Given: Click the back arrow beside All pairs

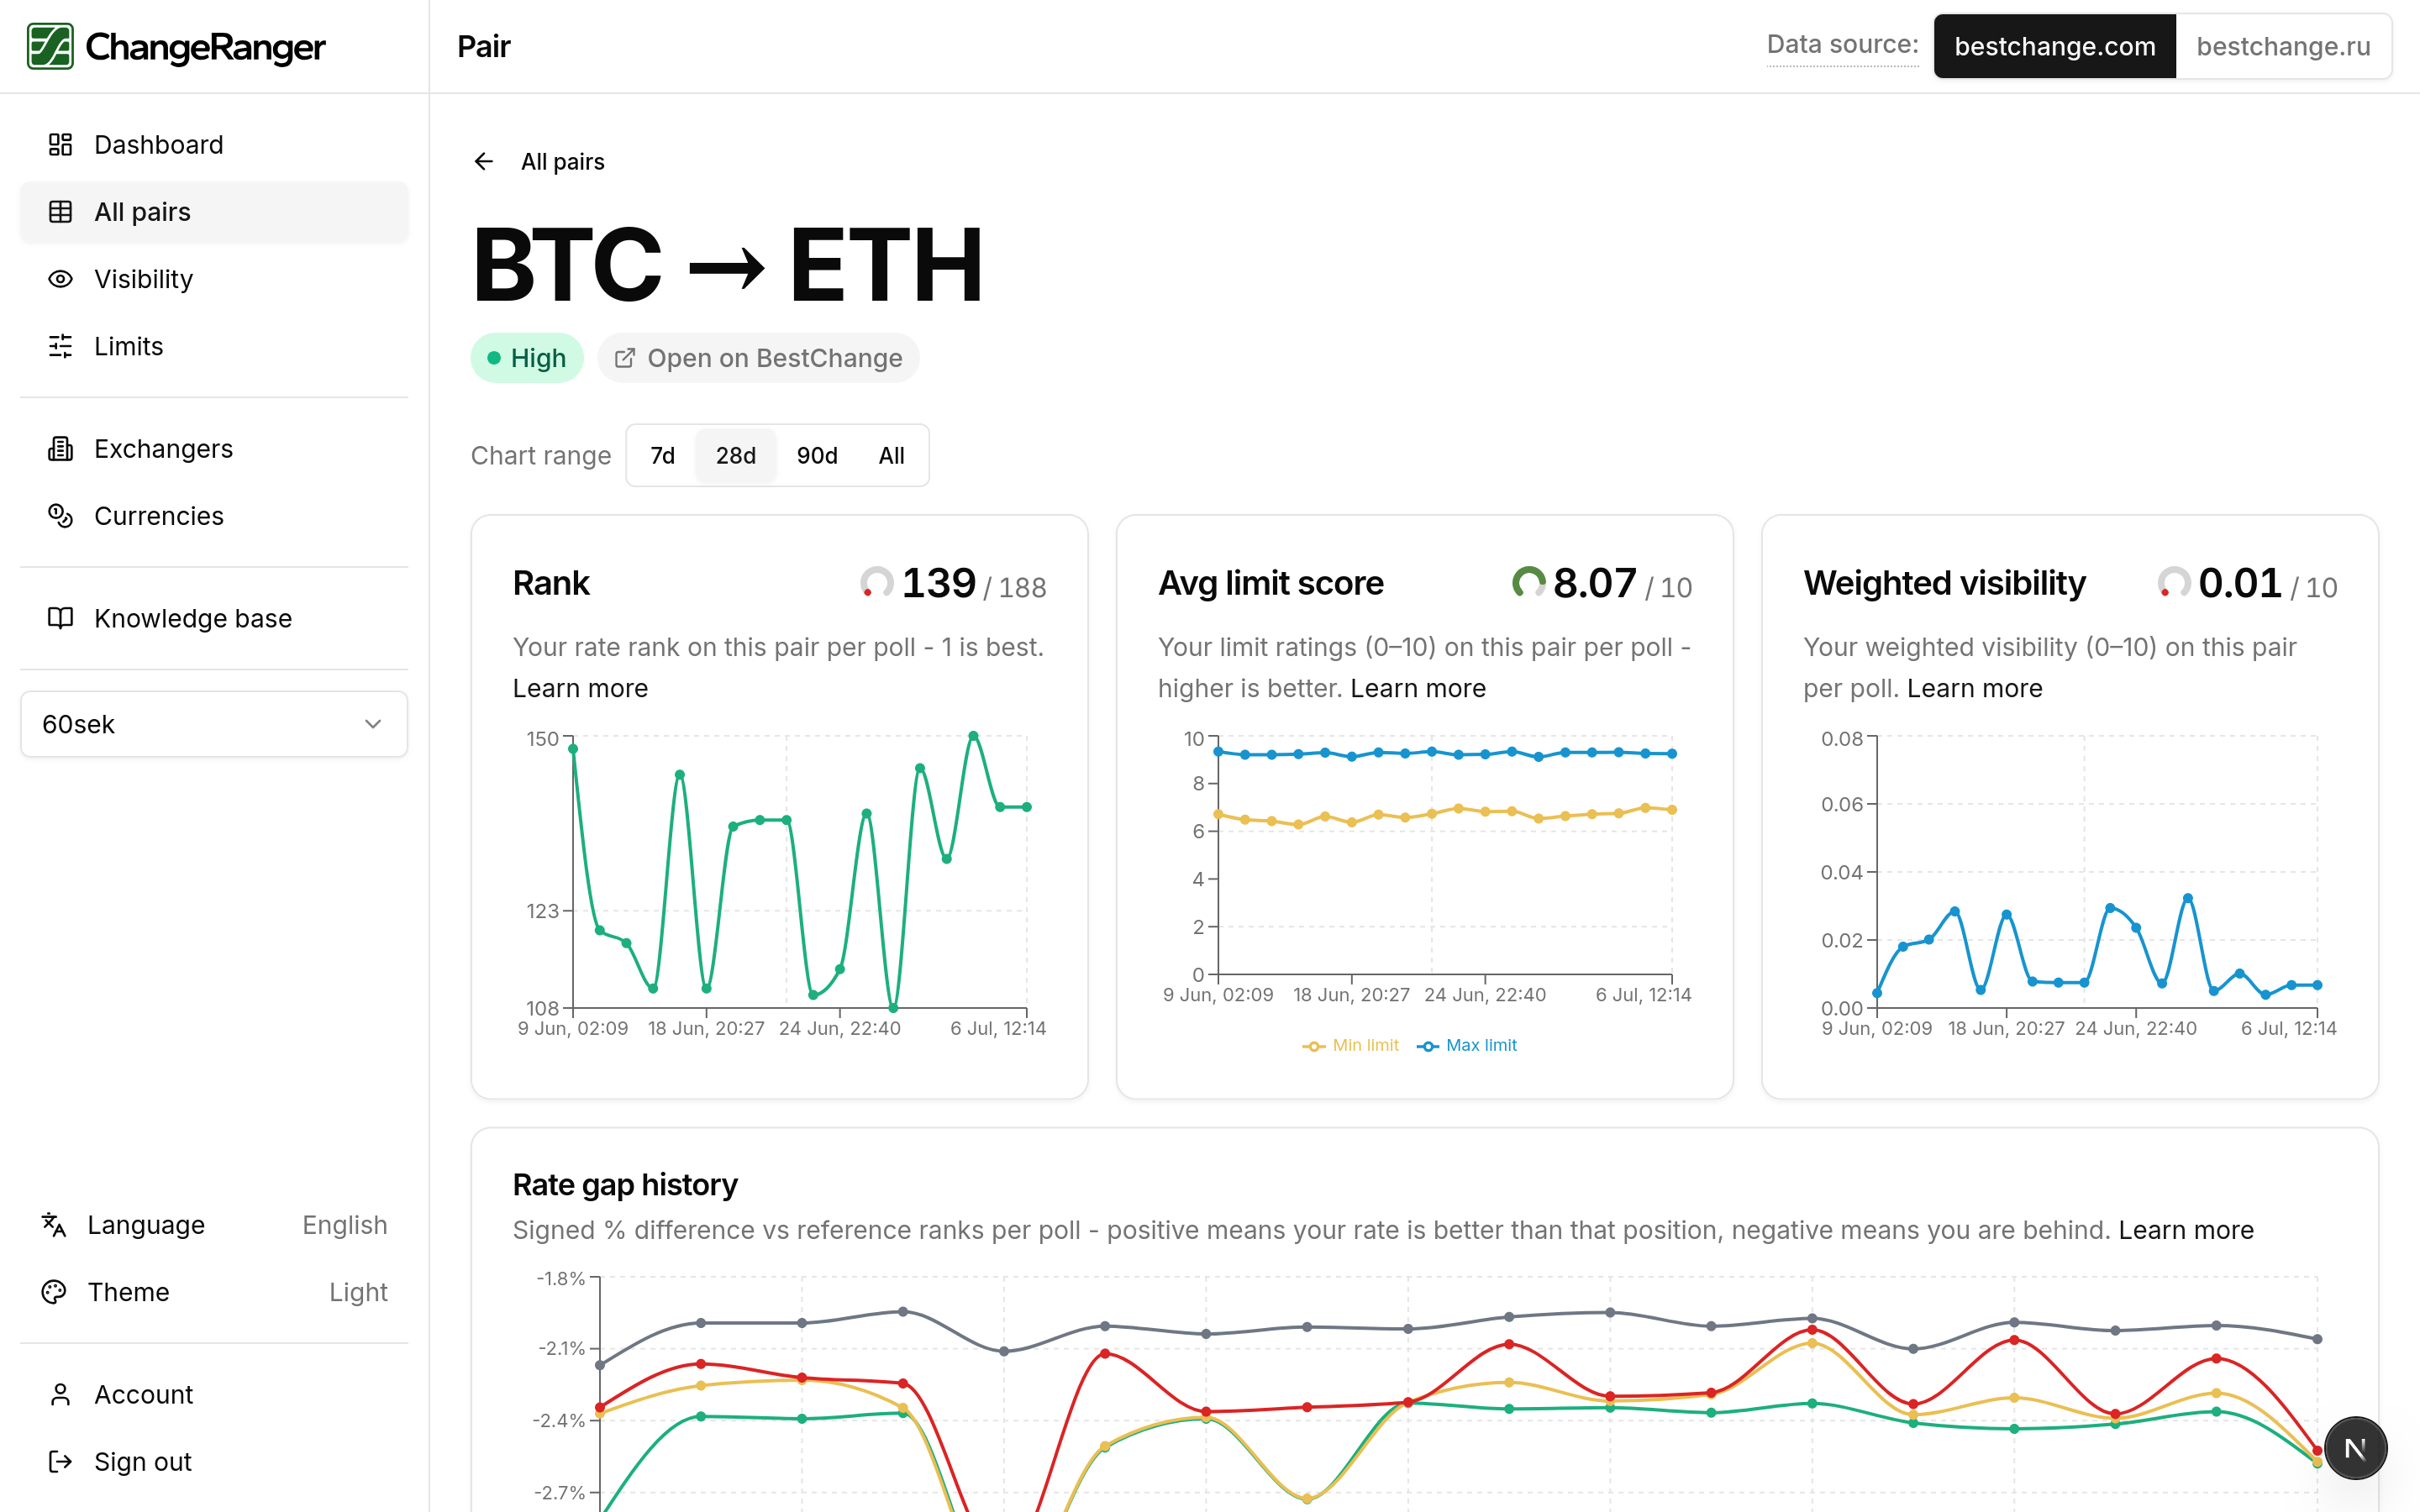Looking at the screenshot, I should coord(484,162).
